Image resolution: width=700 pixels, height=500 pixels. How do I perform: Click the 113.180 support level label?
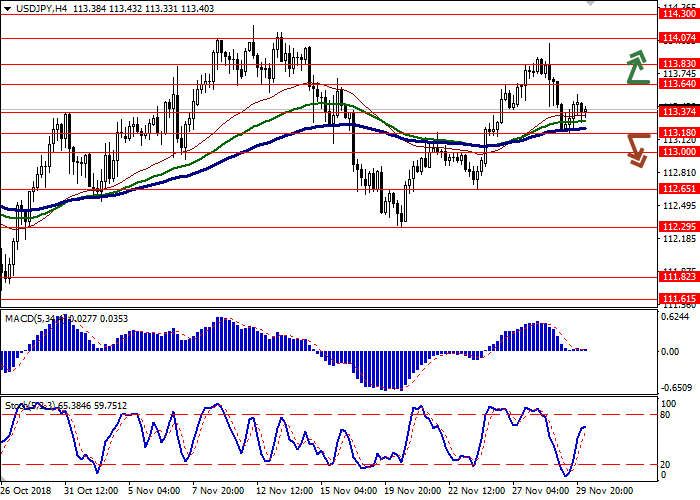point(679,132)
